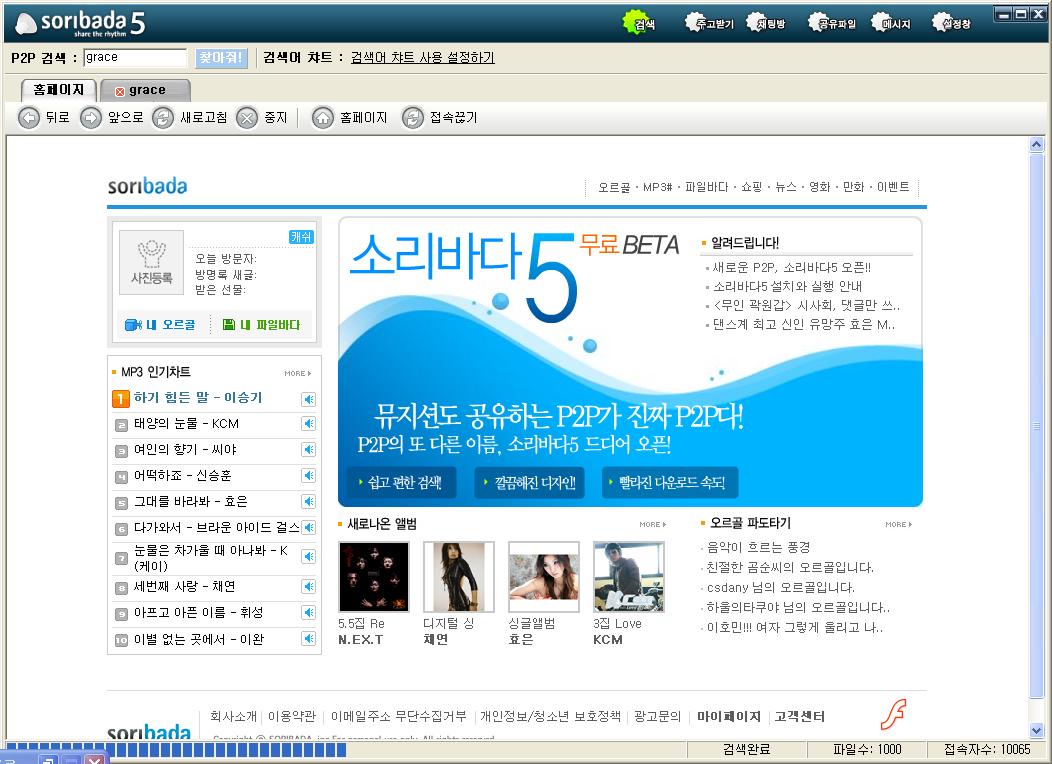Click banner button 빨라진 다운로드 속도!
The width and height of the screenshot is (1052, 764).
pyautogui.click(x=670, y=482)
